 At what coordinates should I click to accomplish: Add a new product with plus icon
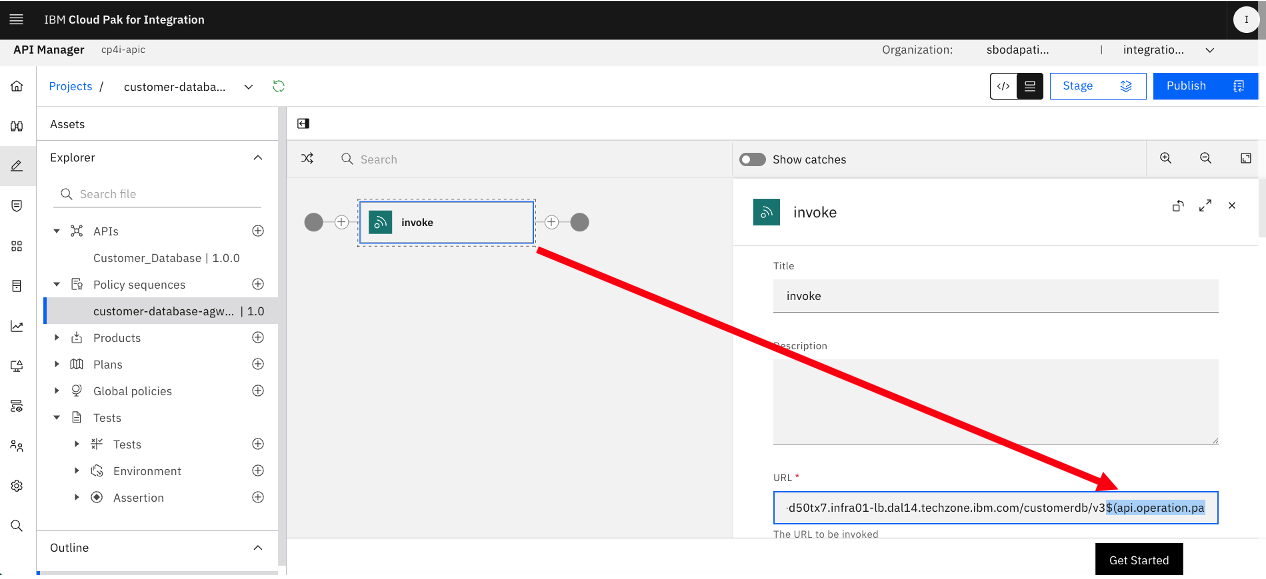[x=257, y=337]
